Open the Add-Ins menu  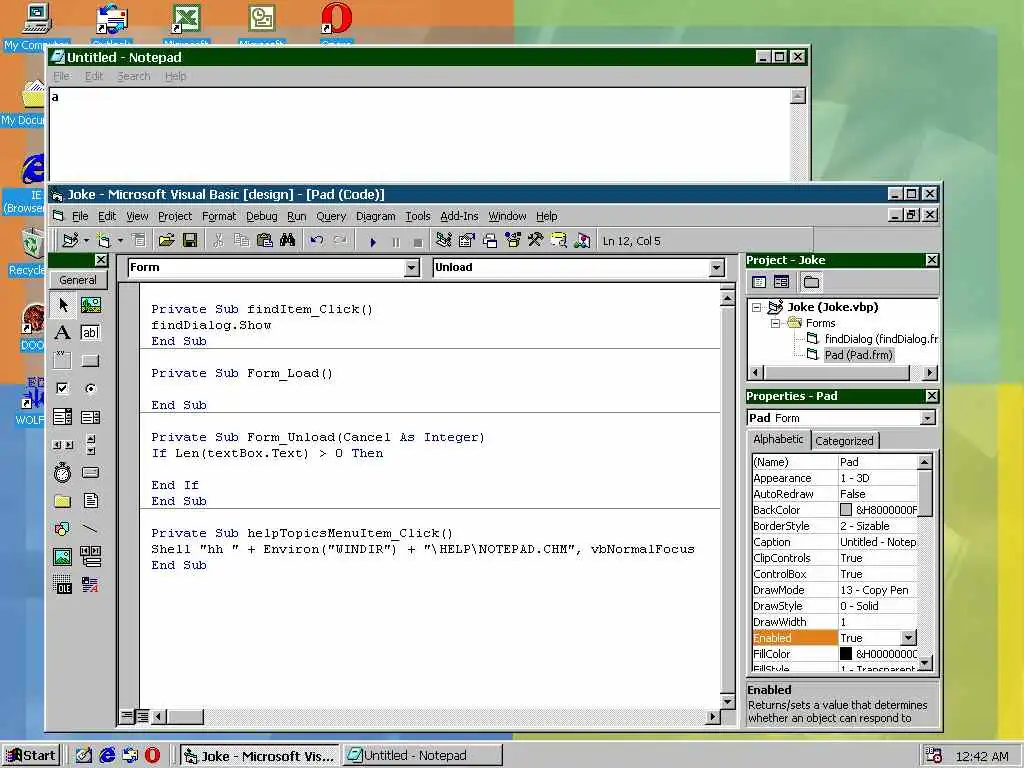tap(459, 216)
